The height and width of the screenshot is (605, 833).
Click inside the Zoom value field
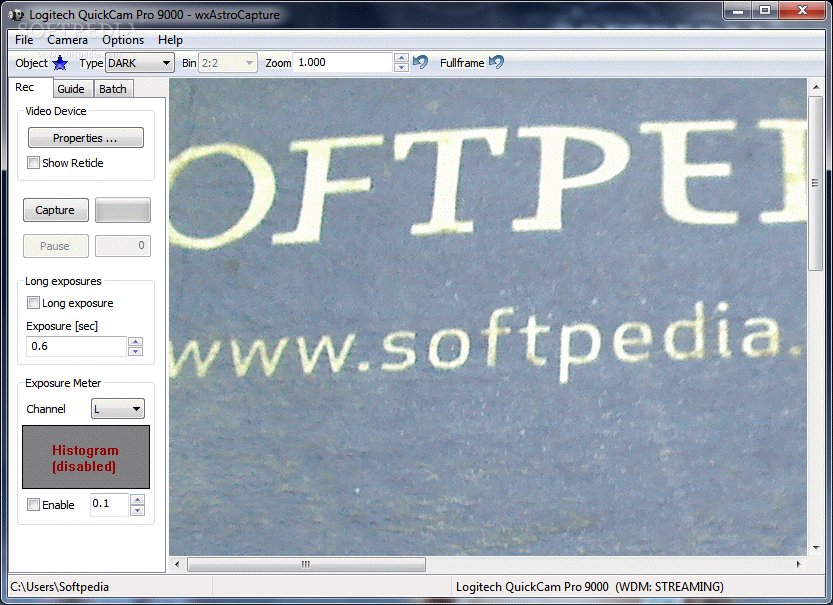pyautogui.click(x=342, y=63)
